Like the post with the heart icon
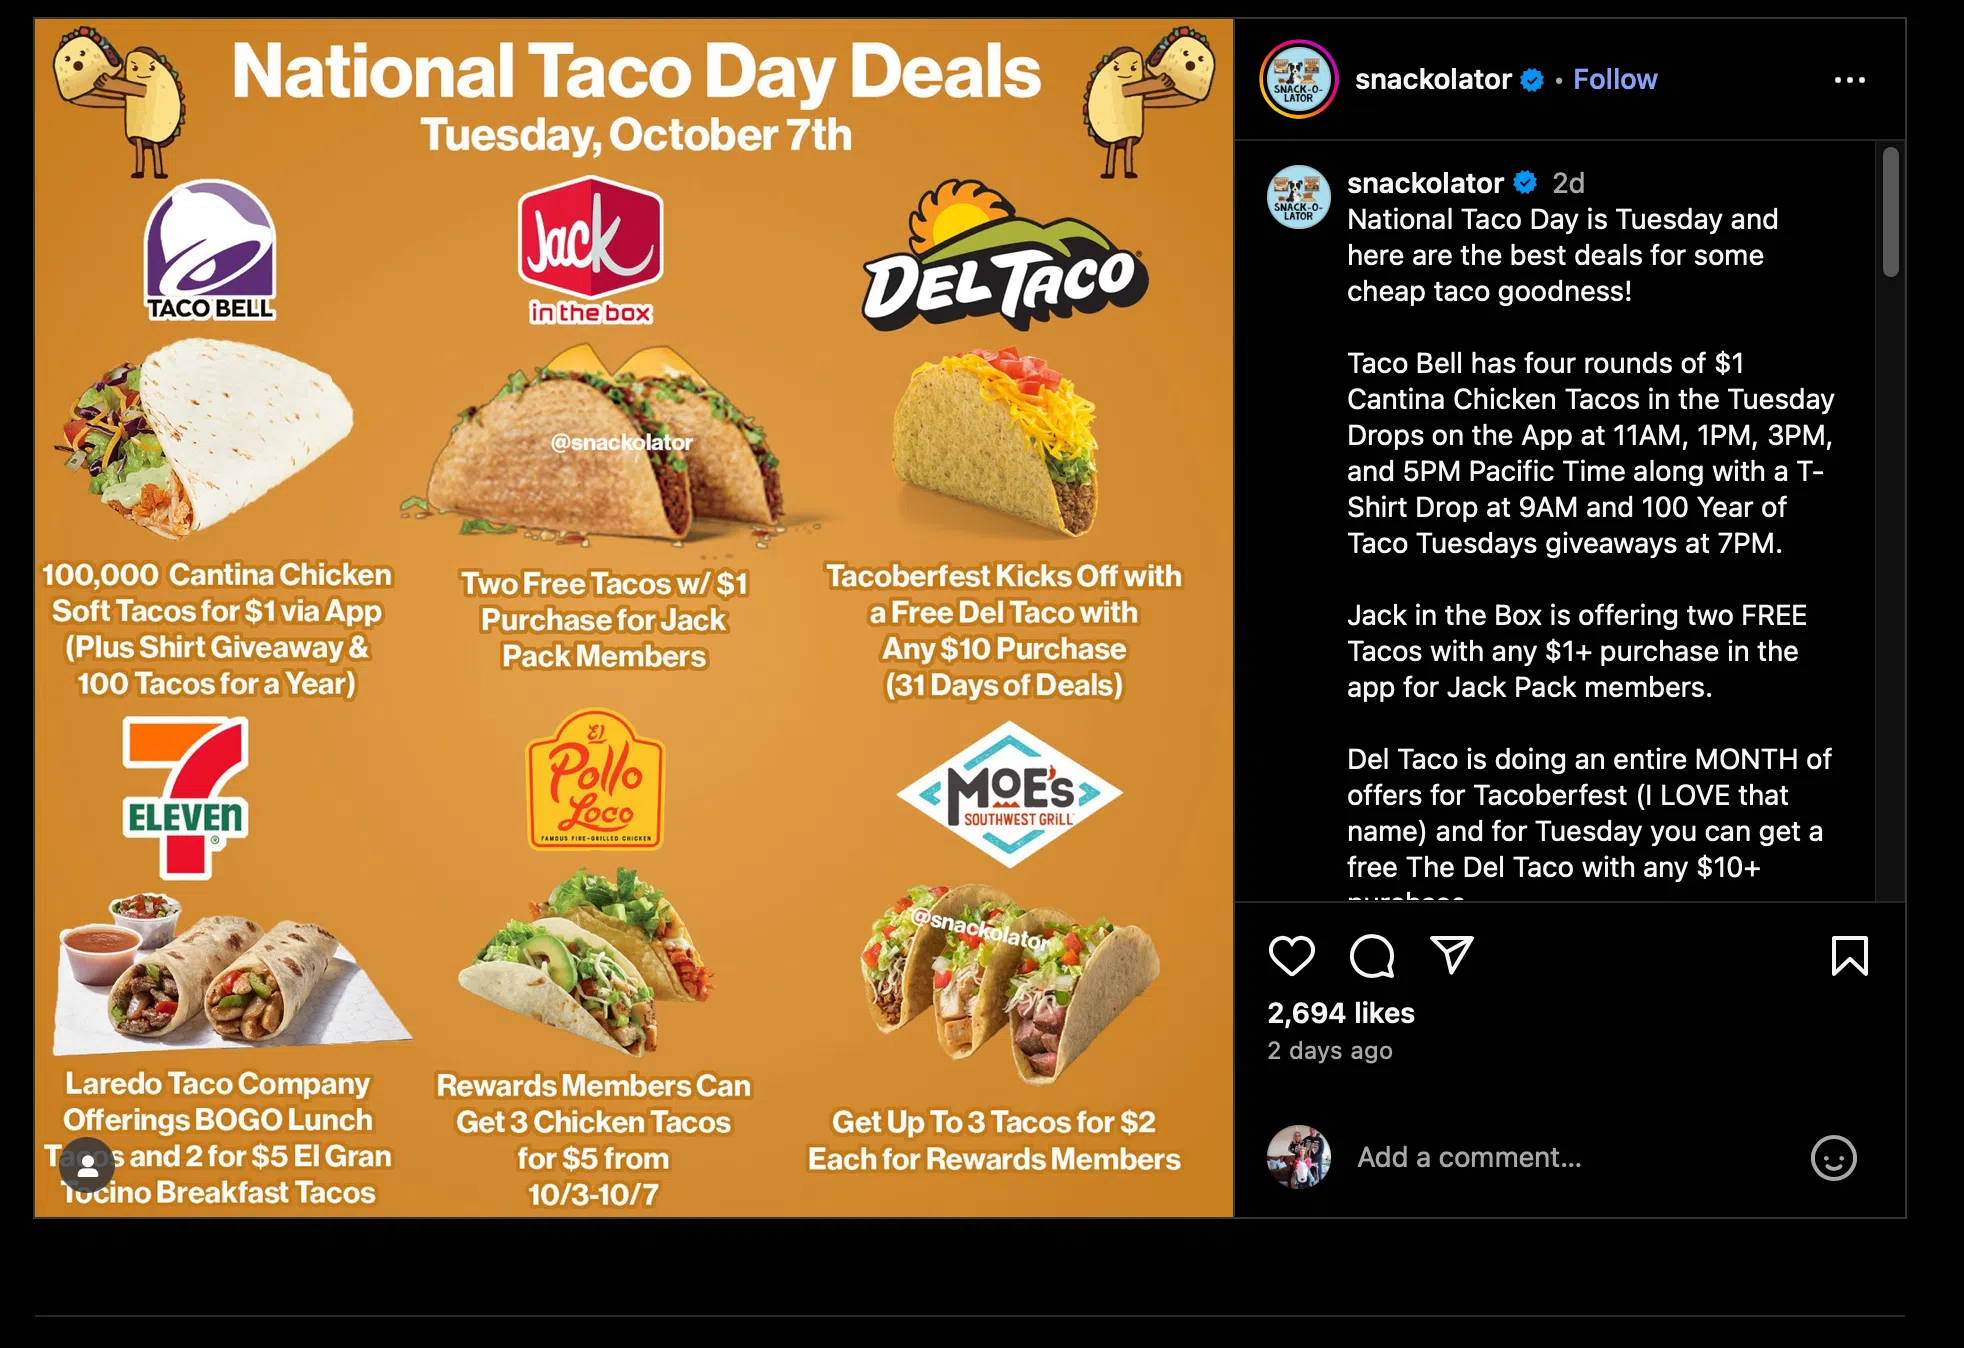The image size is (1964, 1348). pyautogui.click(x=1291, y=956)
